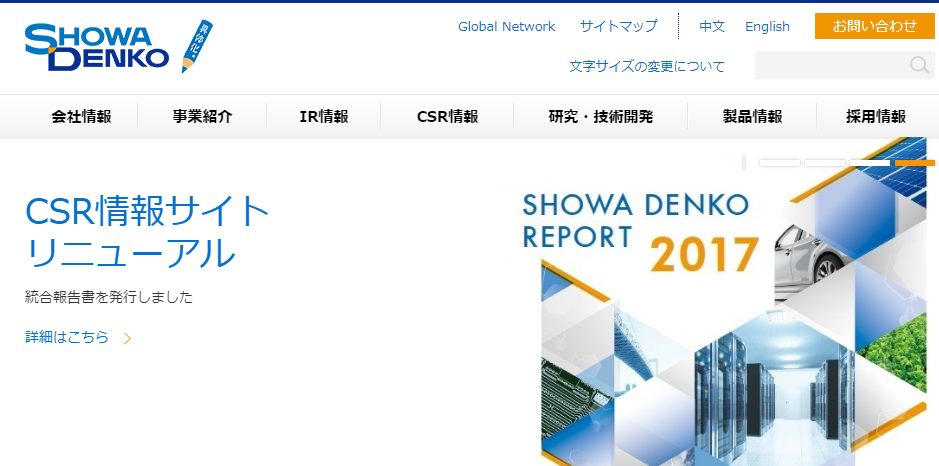Open the 研究・技術開発 menu

click(601, 116)
